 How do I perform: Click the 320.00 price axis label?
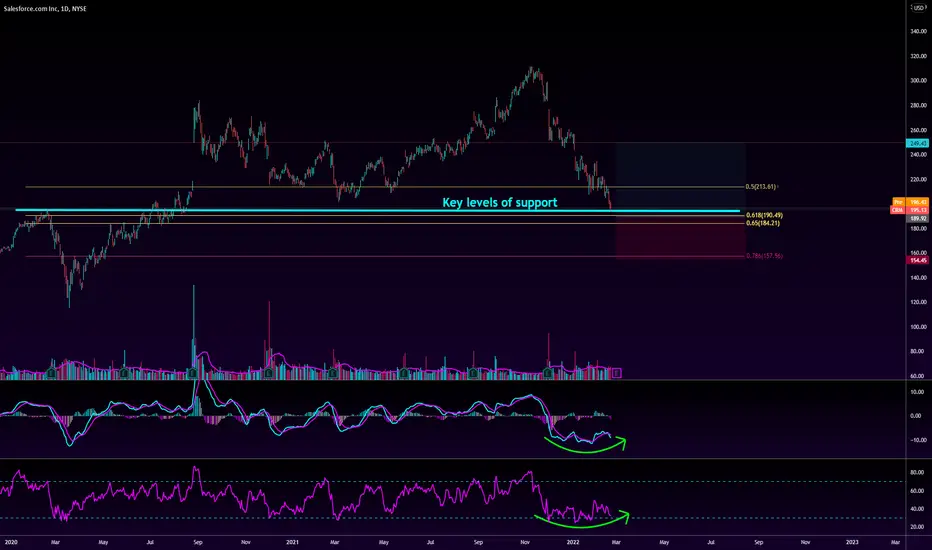point(918,56)
